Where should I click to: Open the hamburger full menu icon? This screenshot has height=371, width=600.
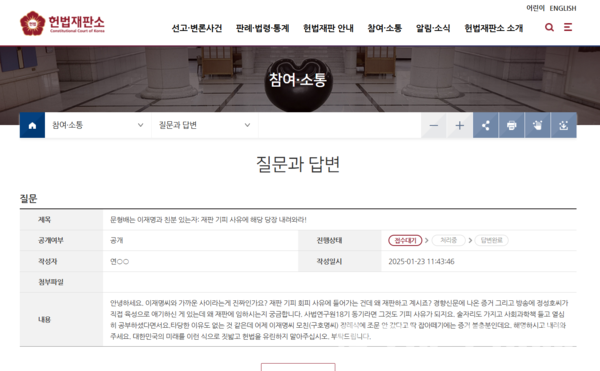pyautogui.click(x=568, y=27)
